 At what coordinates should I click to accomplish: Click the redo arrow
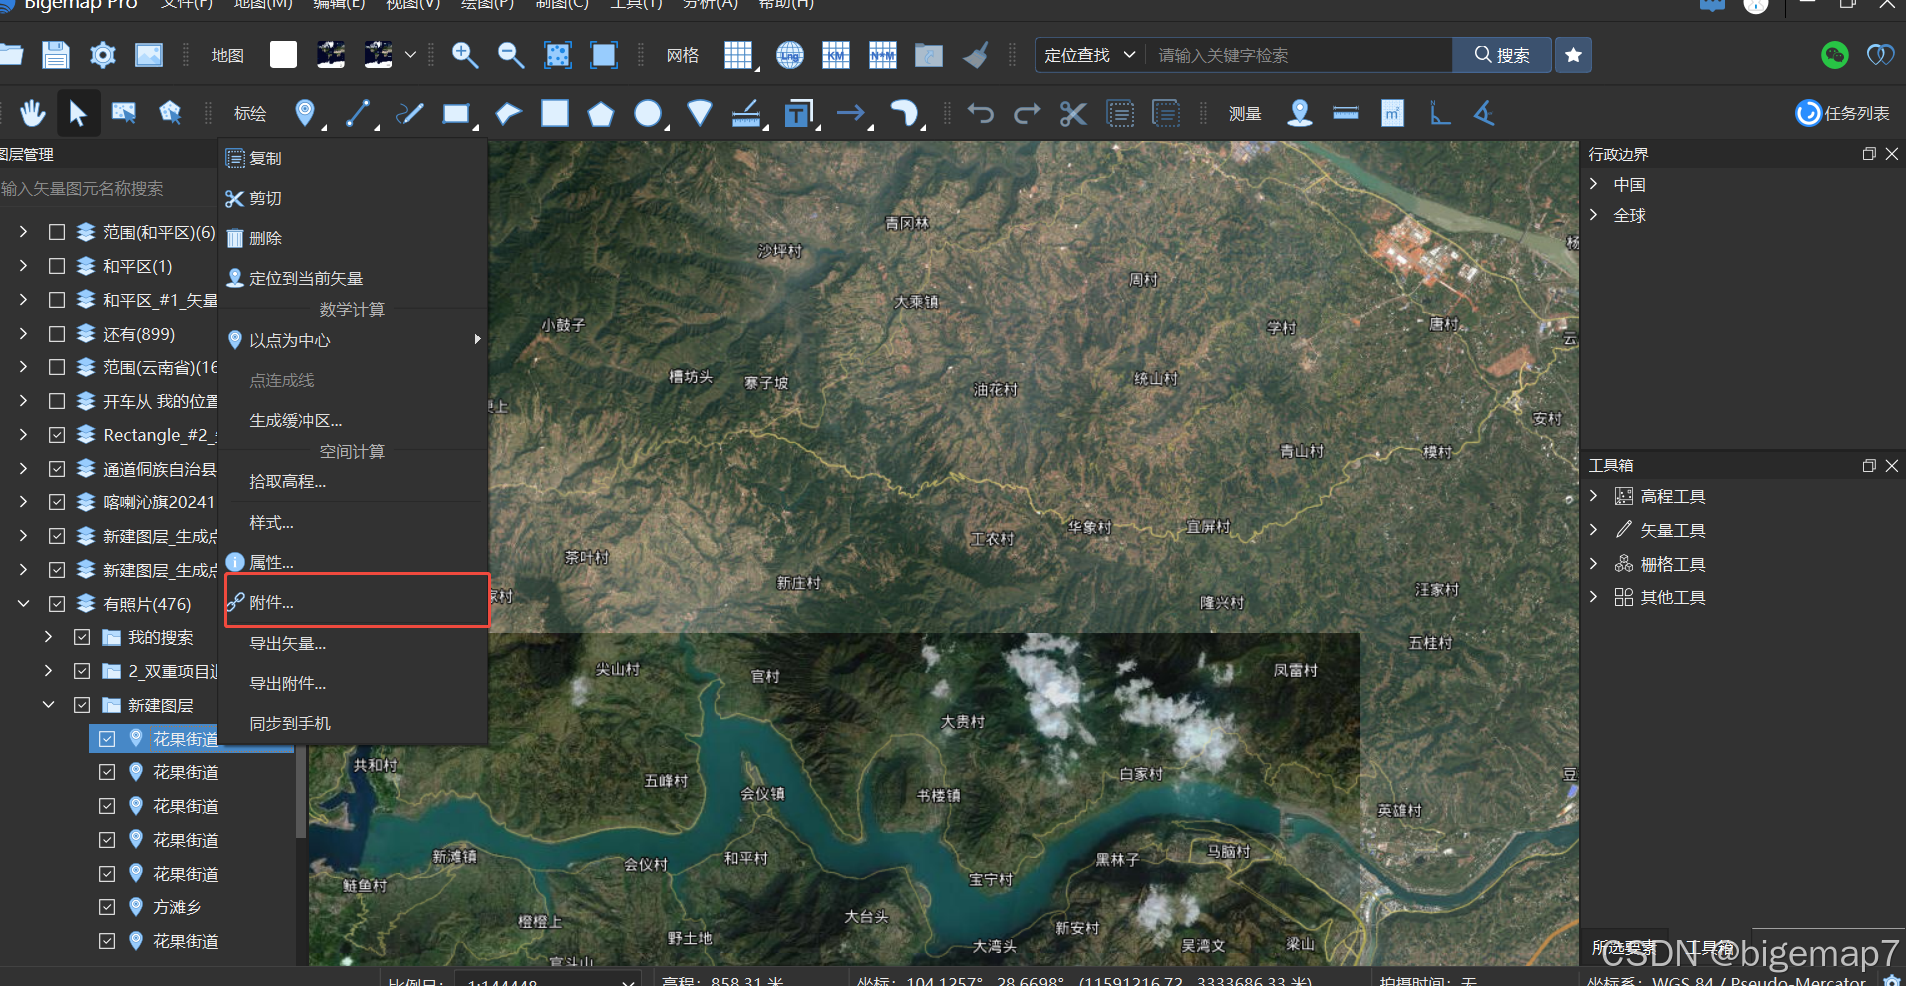pyautogui.click(x=1027, y=113)
